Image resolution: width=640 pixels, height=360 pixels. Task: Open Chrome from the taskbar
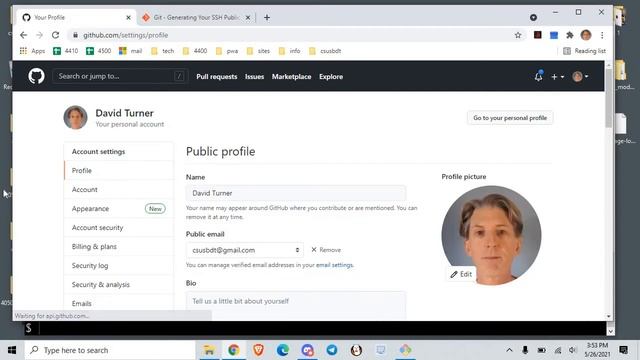click(233, 350)
